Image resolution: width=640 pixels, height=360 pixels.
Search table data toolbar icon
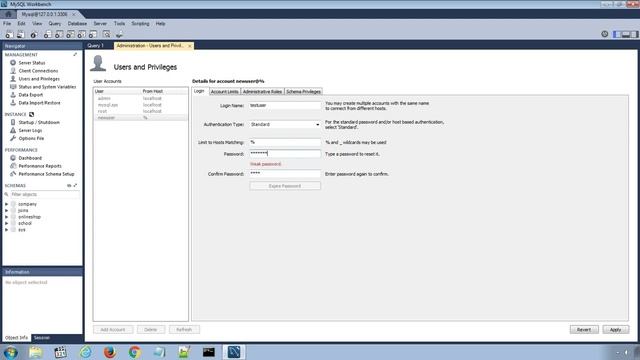pyautogui.click(x=107, y=35)
